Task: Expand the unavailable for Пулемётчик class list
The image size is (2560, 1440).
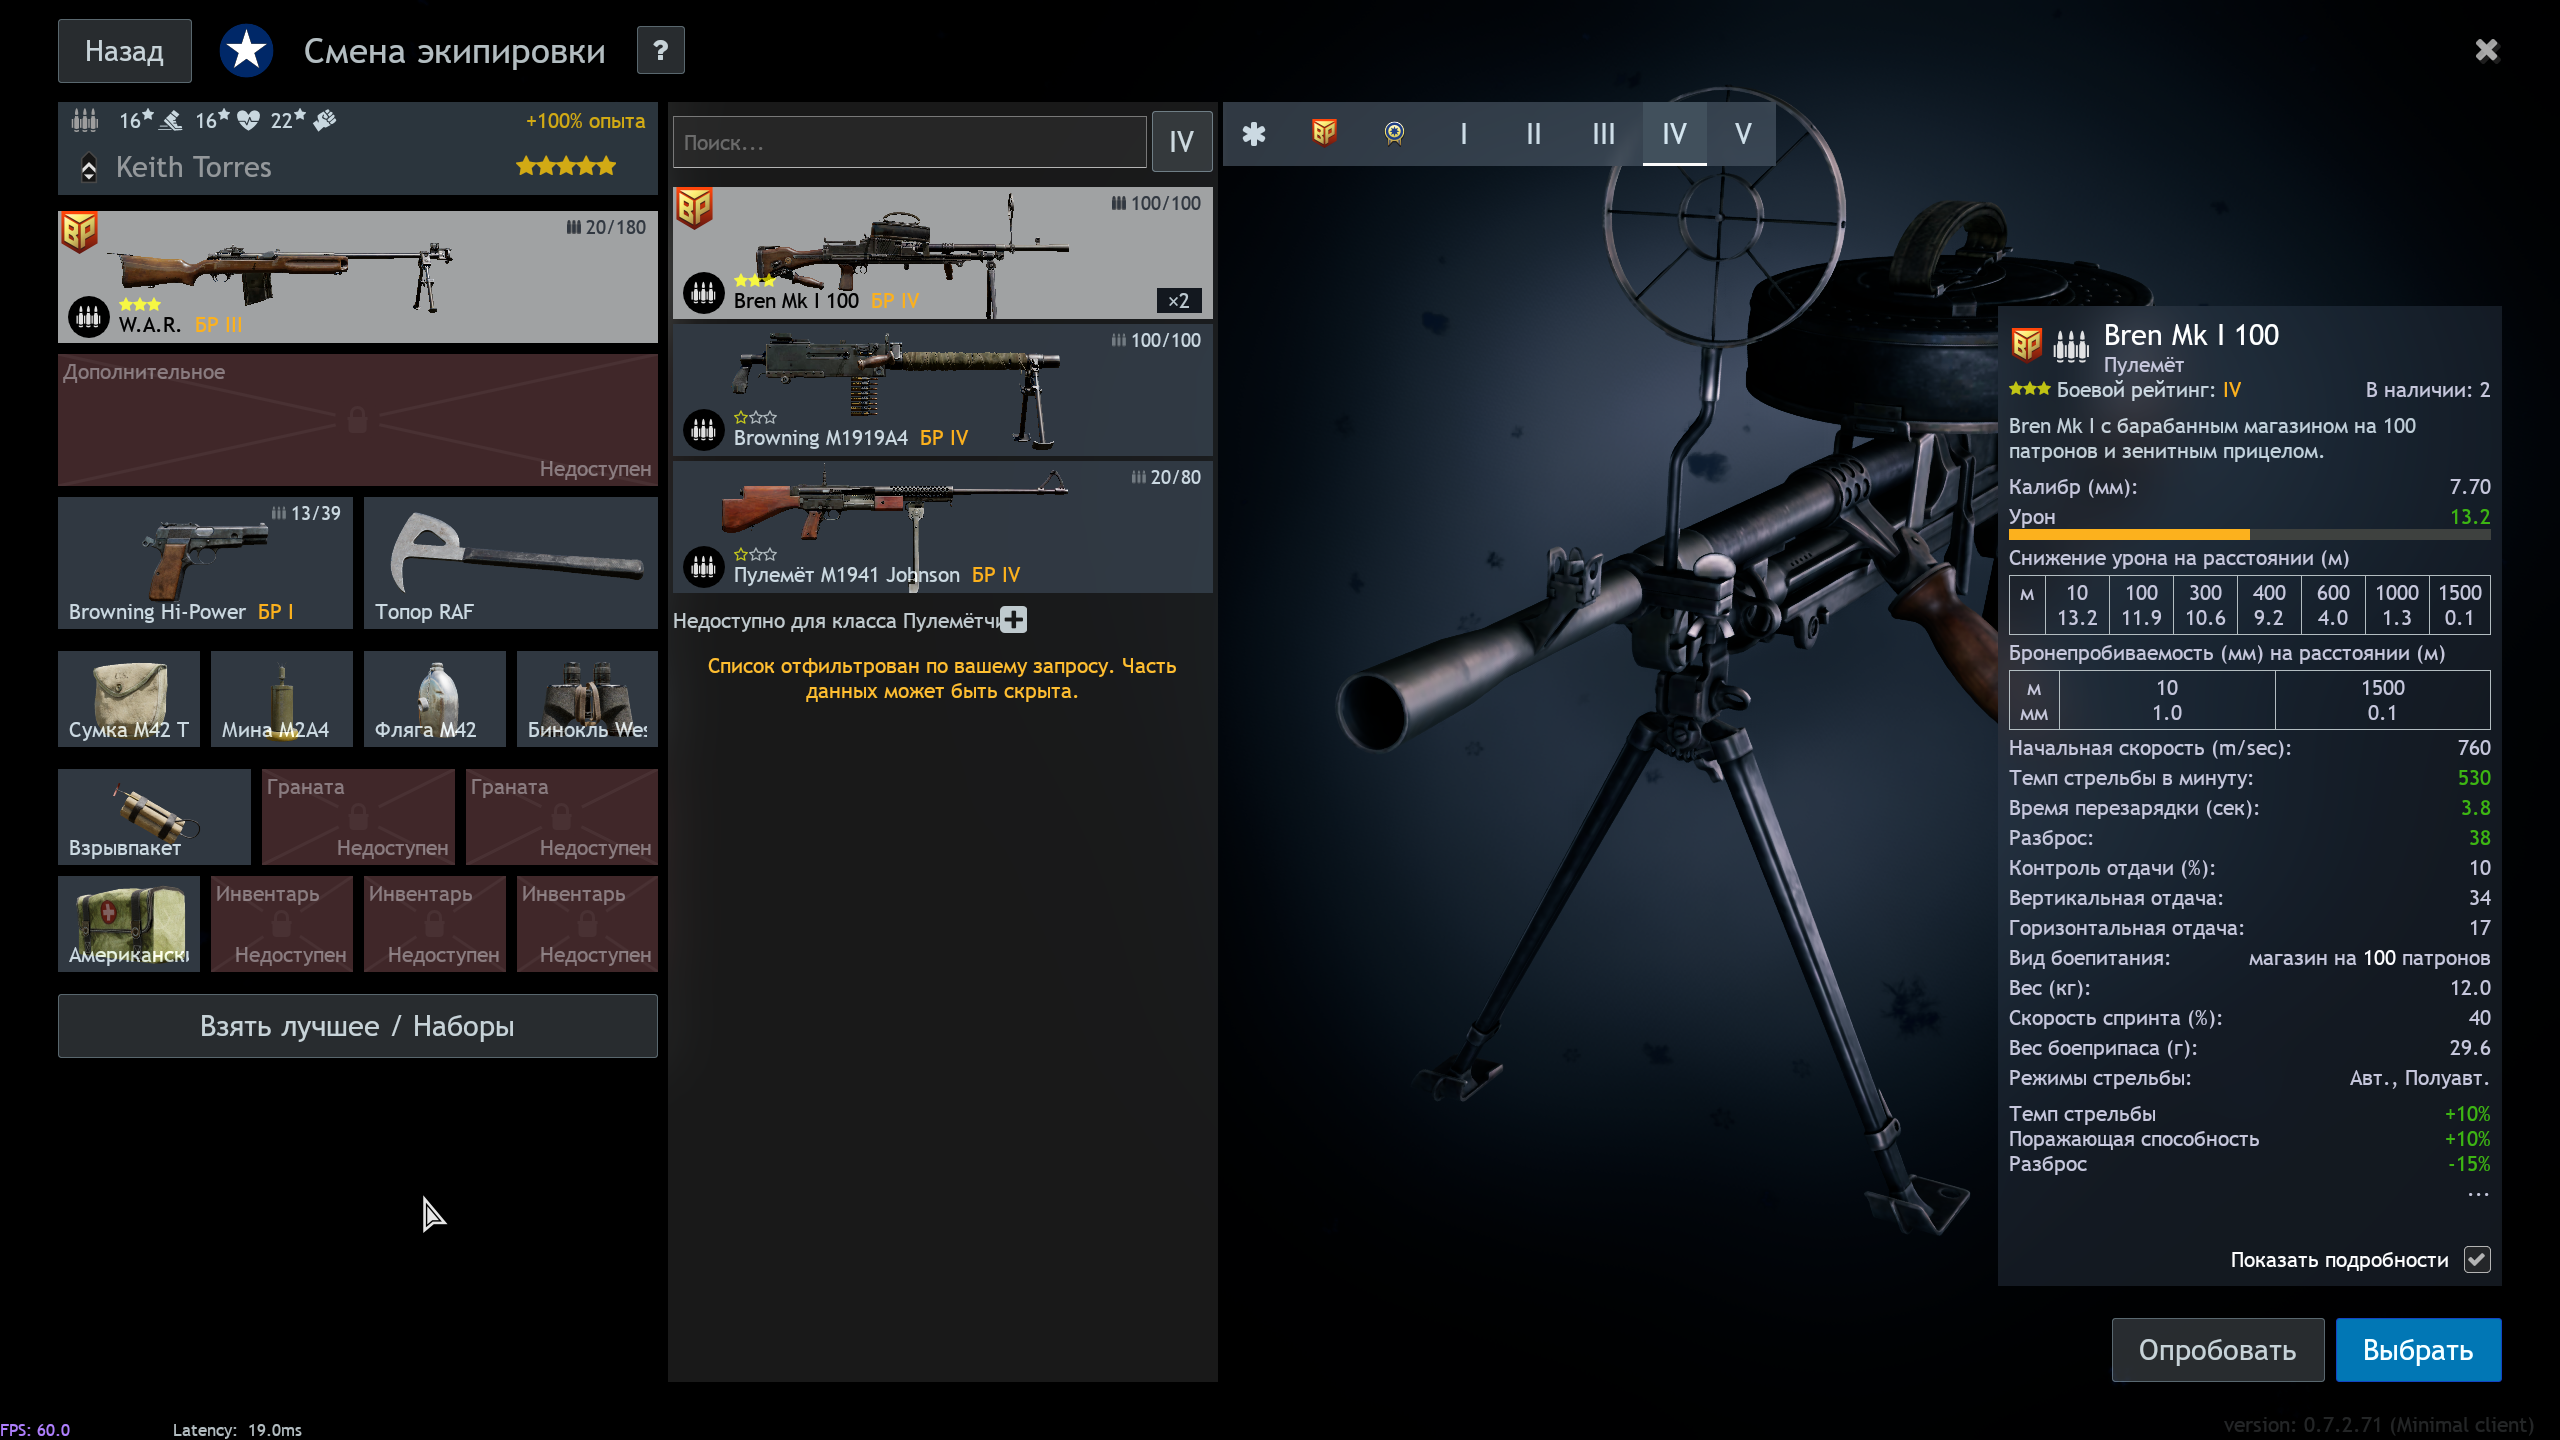Action: pos(1013,620)
